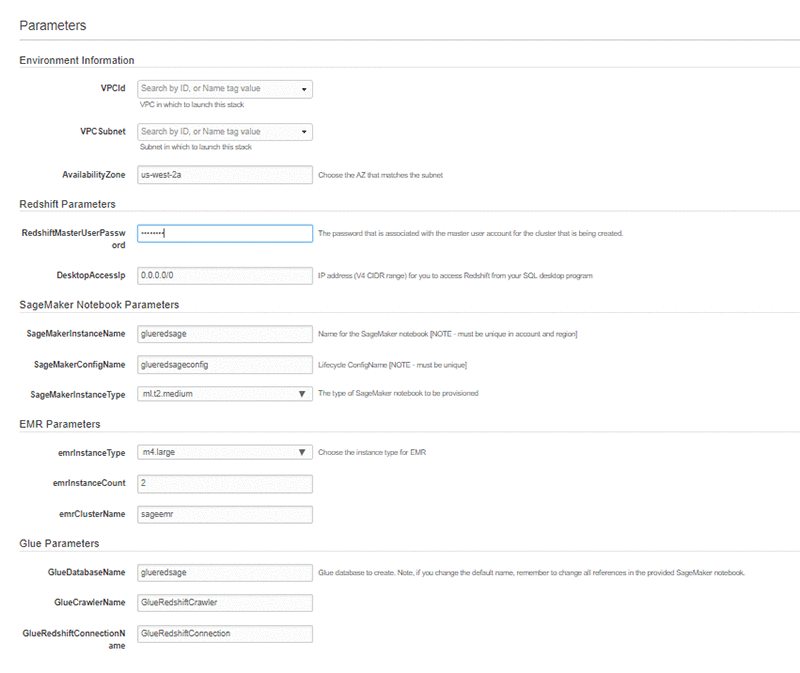Click the emrClusterName field
This screenshot has width=800, height=673.
[x=224, y=514]
